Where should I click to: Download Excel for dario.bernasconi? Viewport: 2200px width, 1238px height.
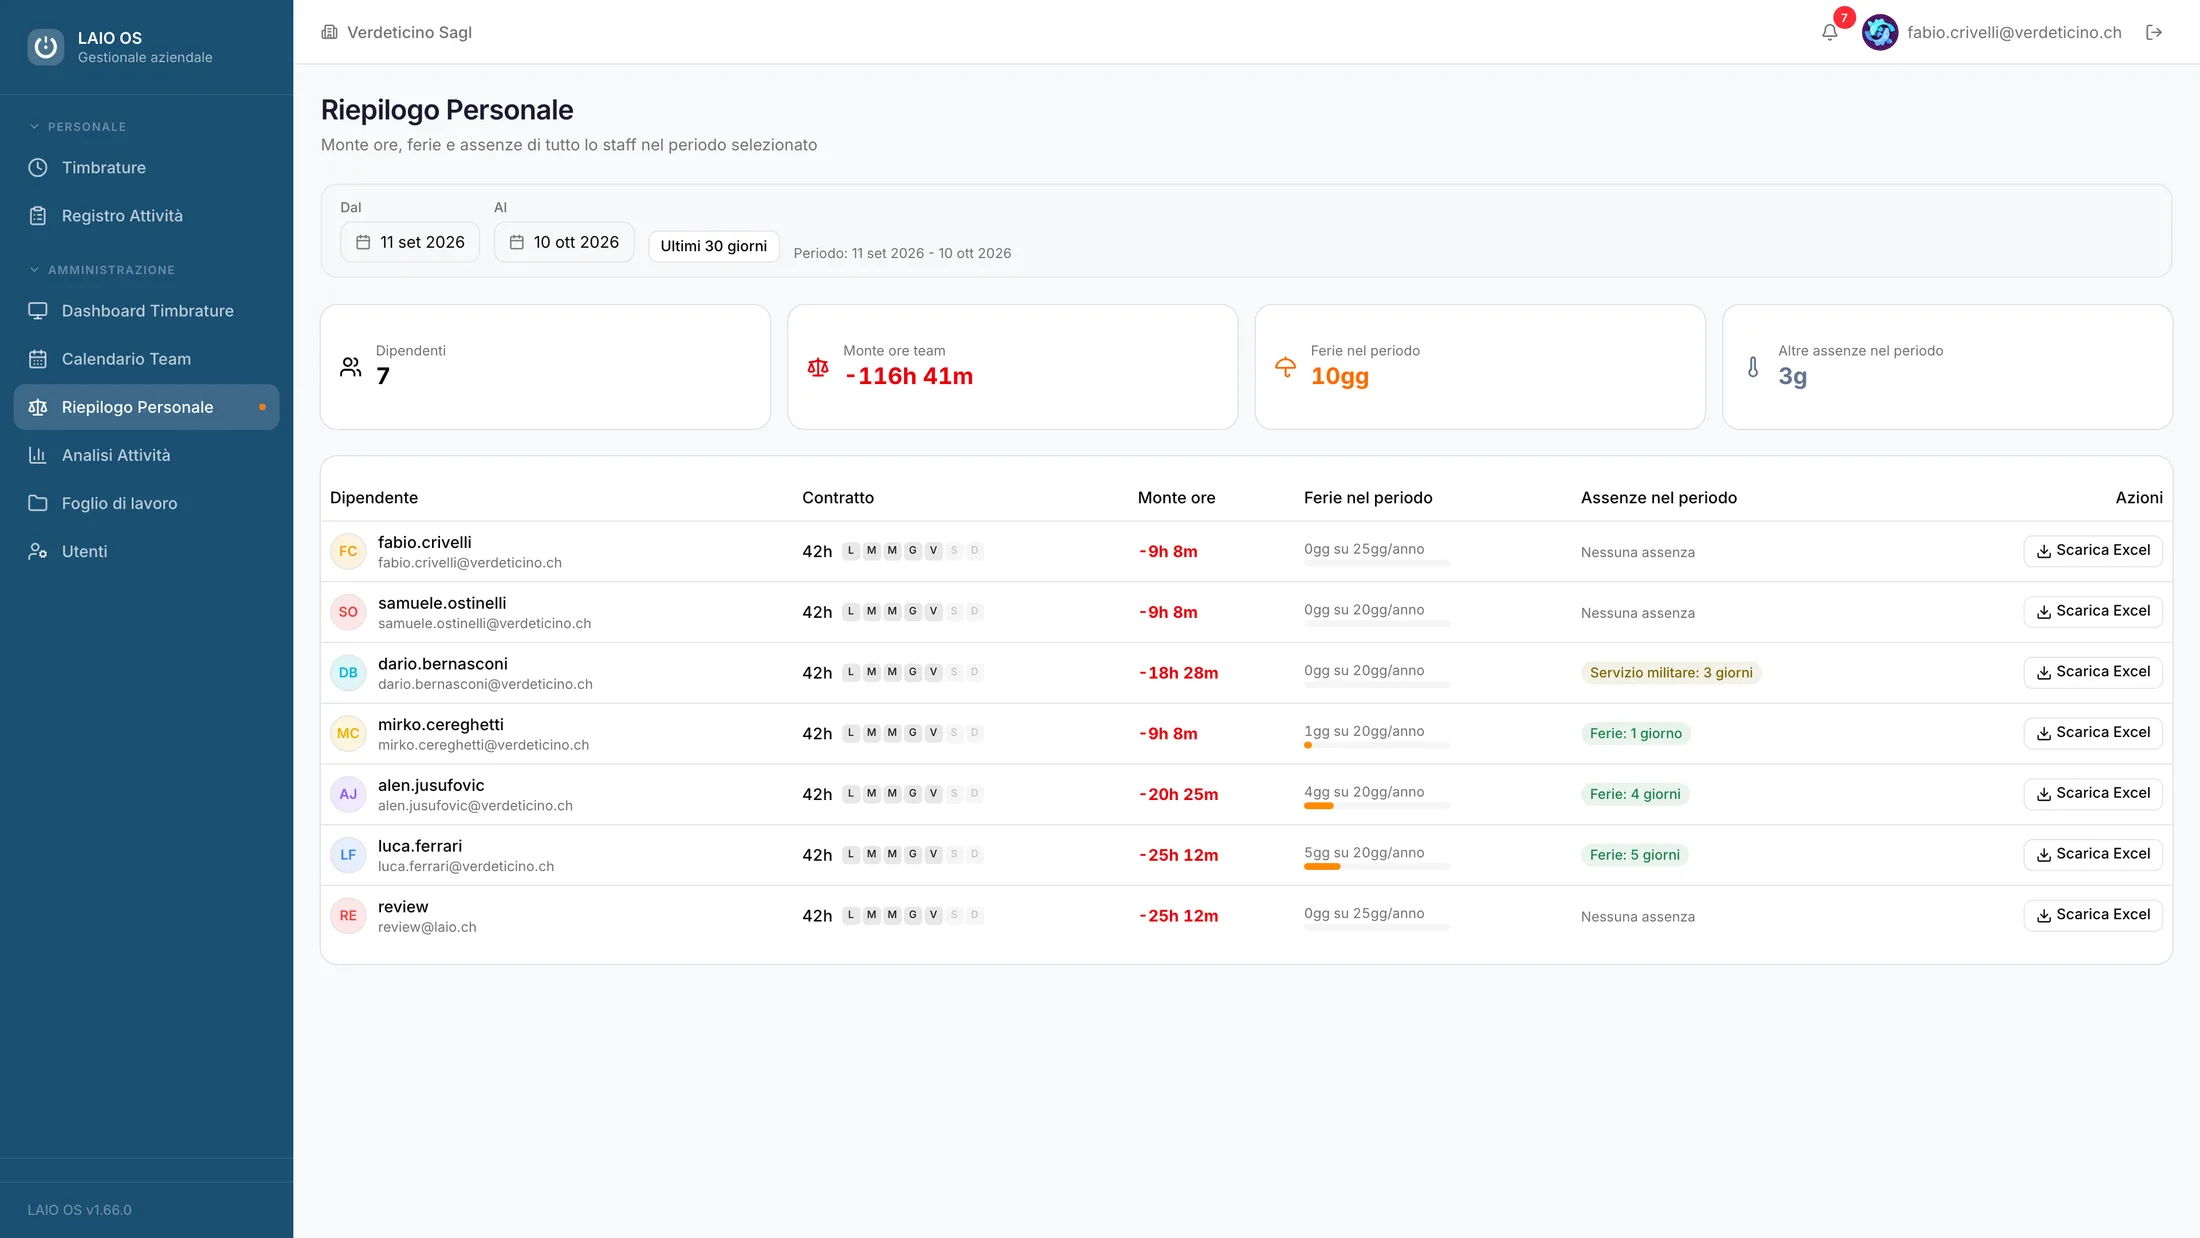point(2093,671)
